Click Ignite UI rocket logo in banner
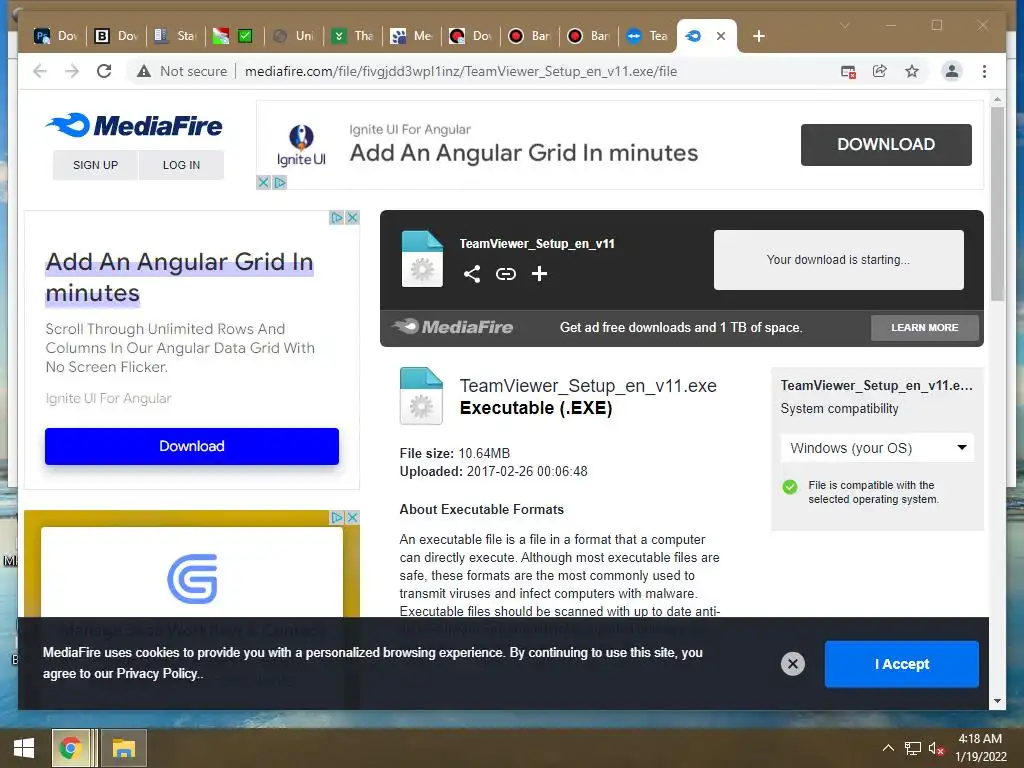Viewport: 1024px width, 768px height. 301,145
